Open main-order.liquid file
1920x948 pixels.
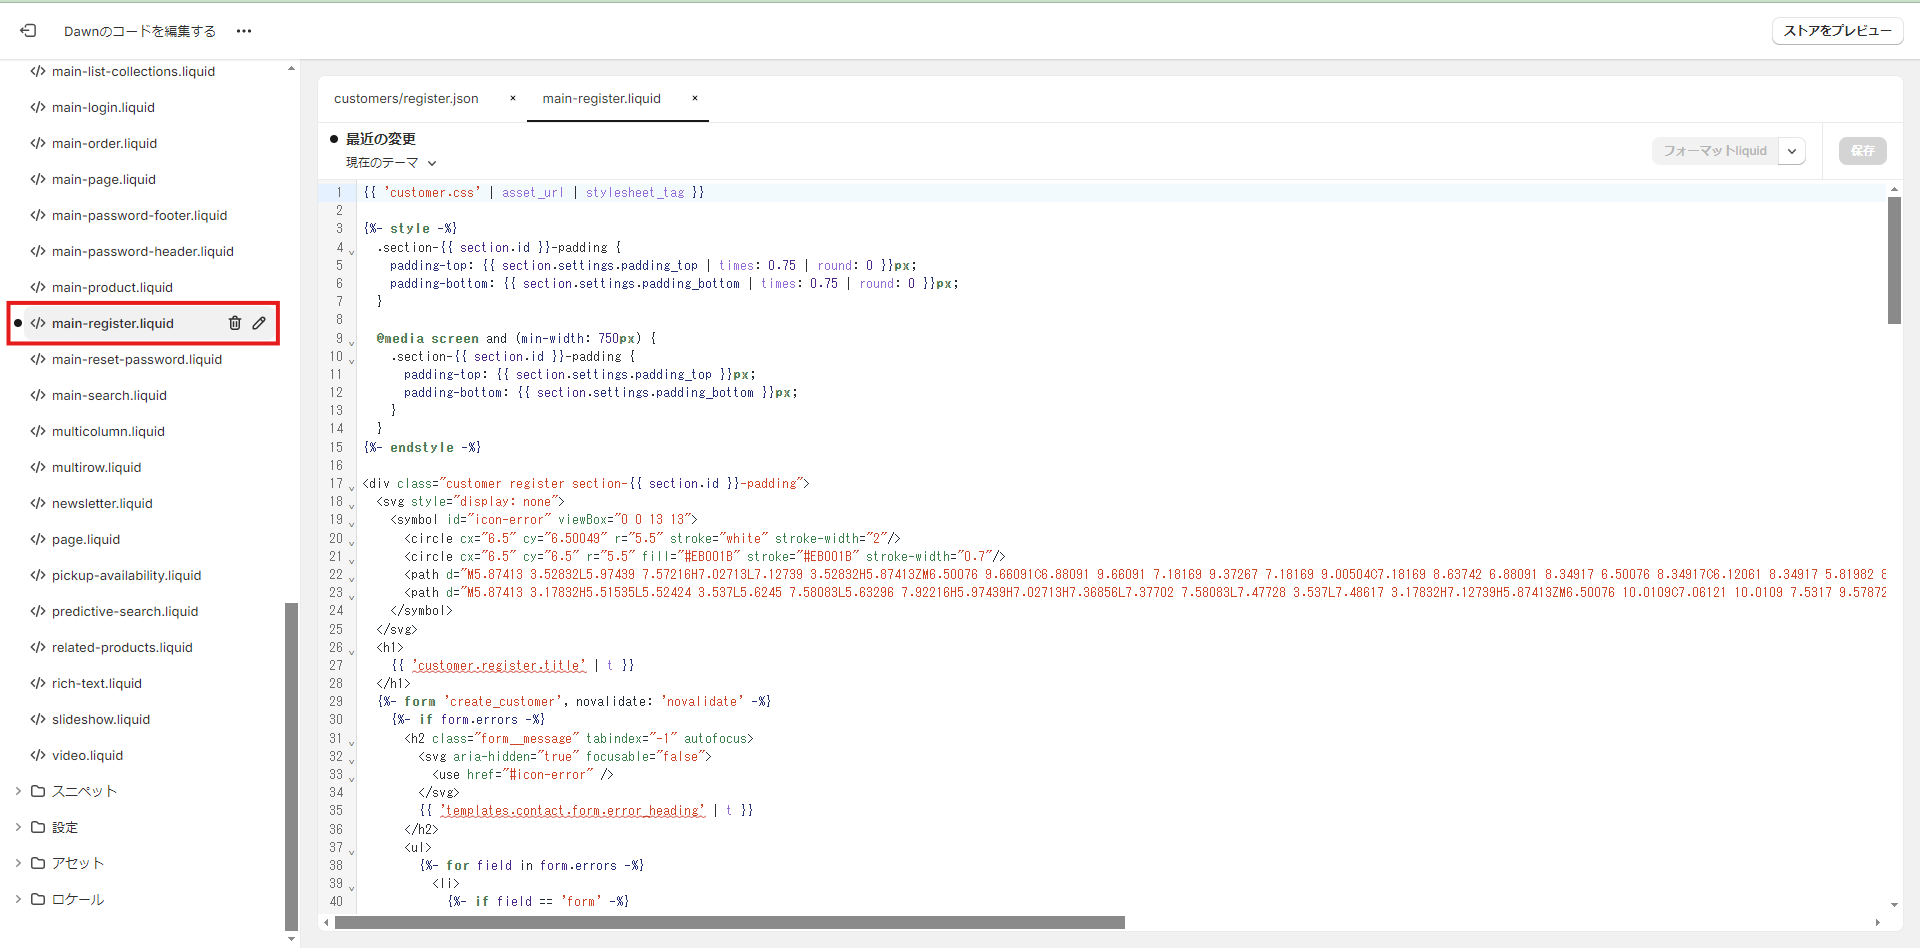point(104,143)
